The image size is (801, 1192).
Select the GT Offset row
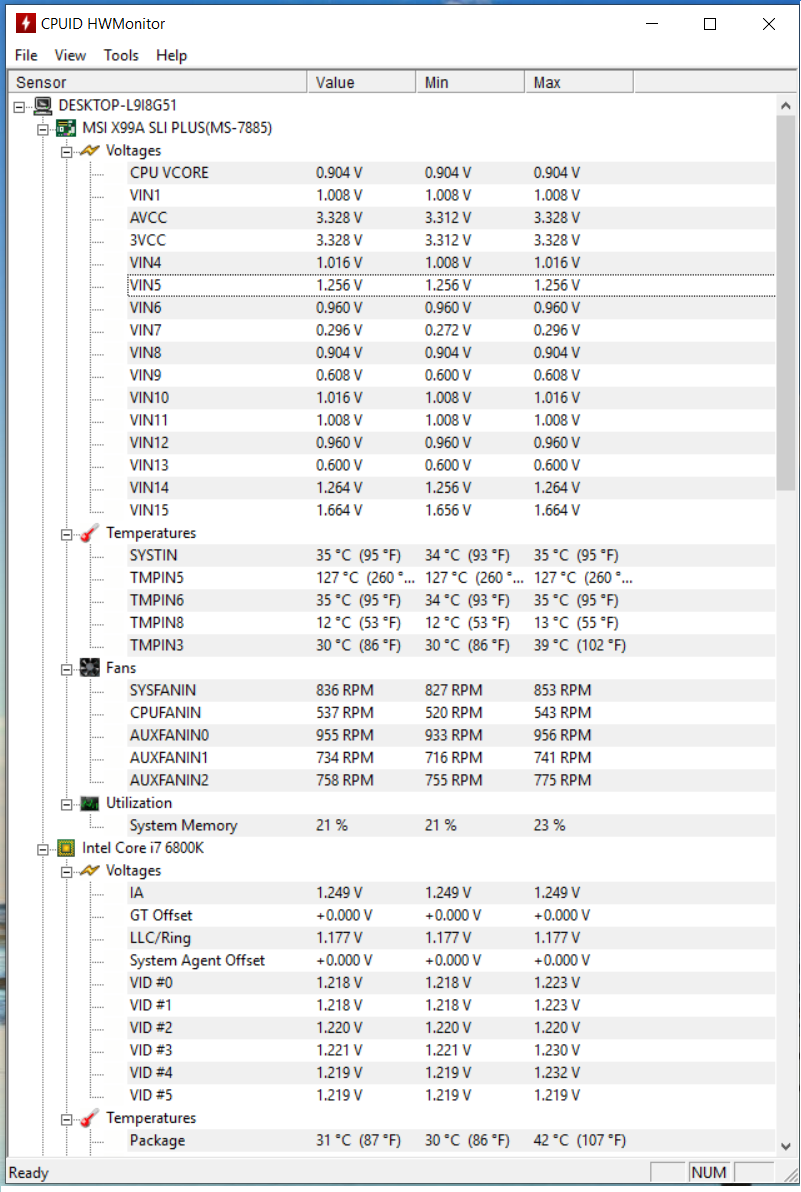click(x=451, y=915)
